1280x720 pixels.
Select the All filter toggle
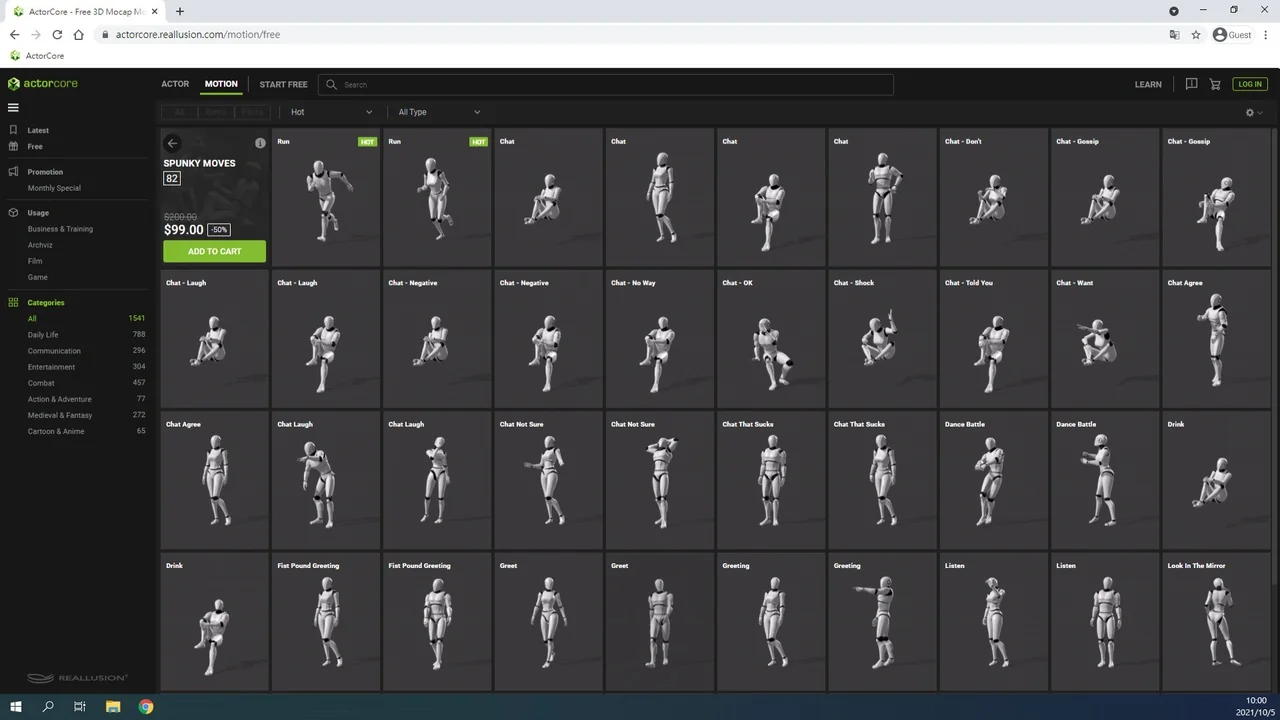[180, 112]
